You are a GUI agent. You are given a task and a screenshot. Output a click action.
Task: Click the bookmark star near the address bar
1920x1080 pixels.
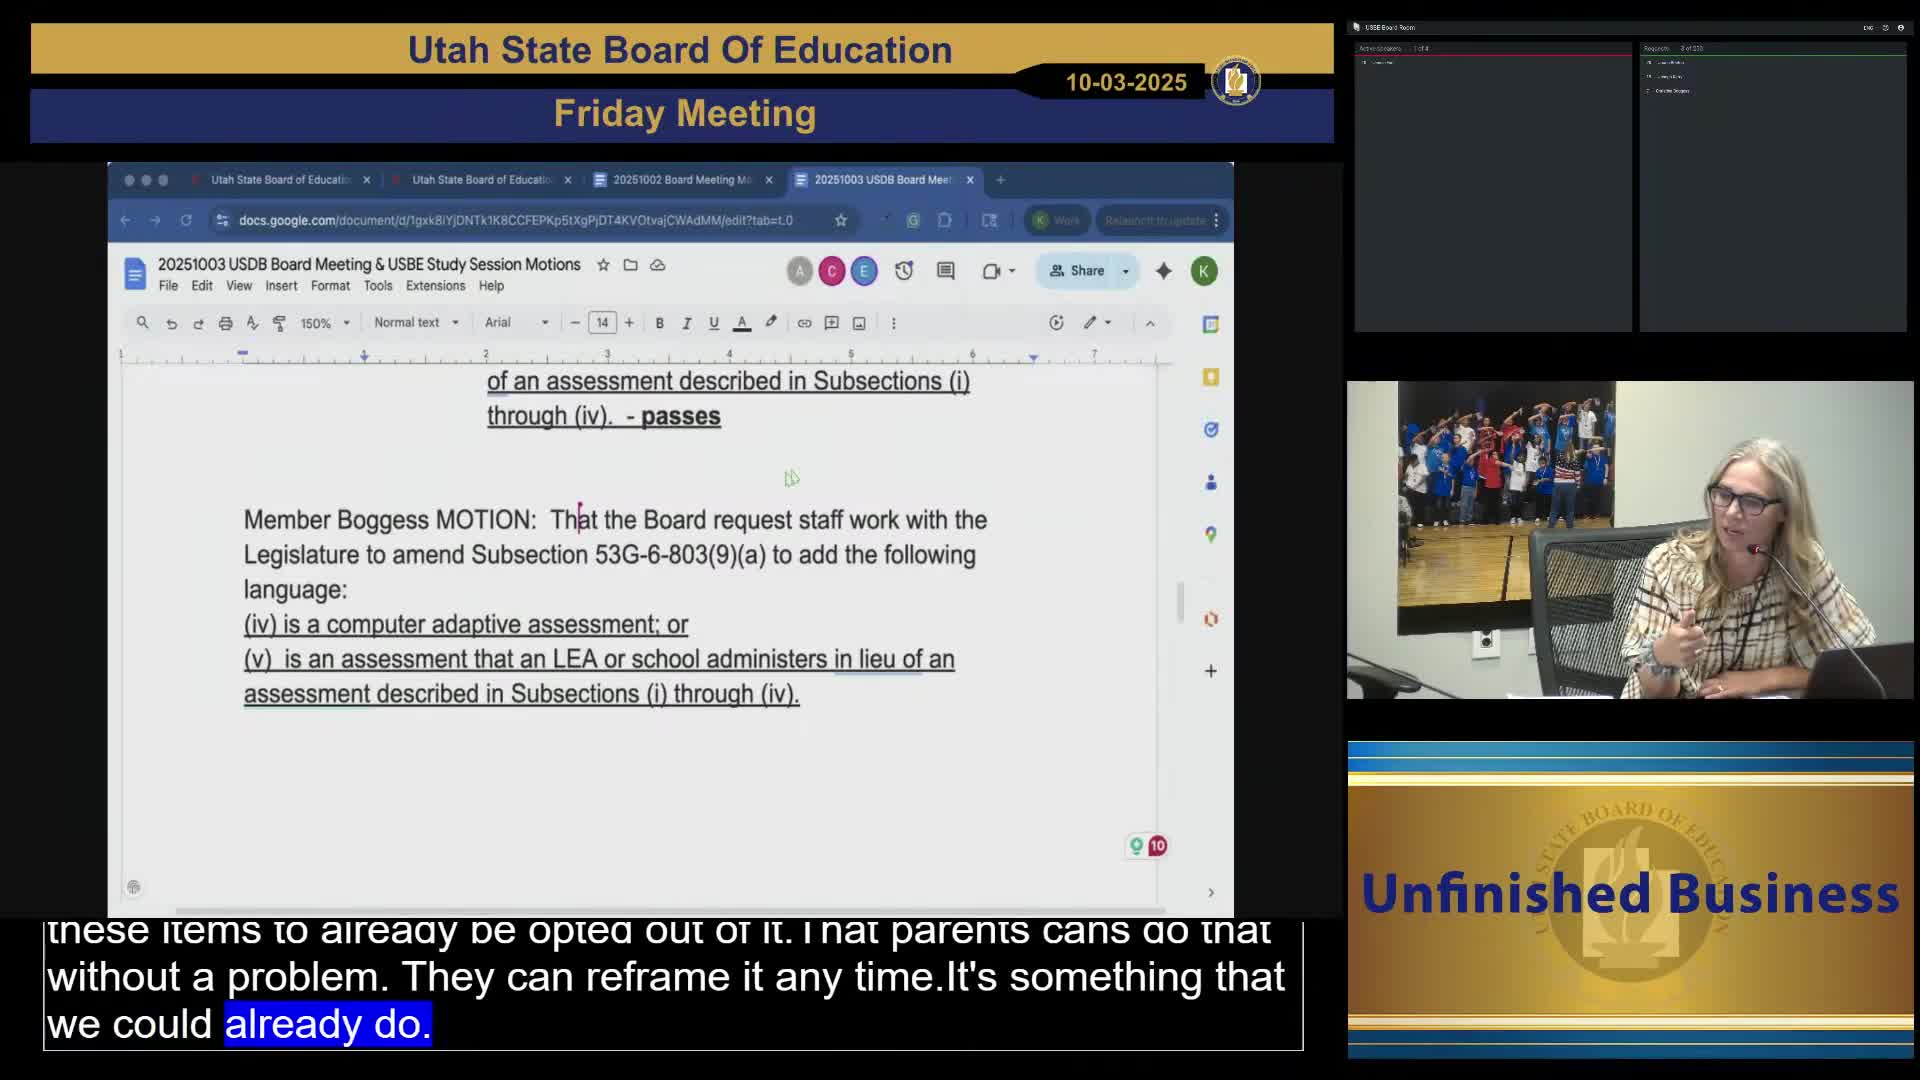841,220
